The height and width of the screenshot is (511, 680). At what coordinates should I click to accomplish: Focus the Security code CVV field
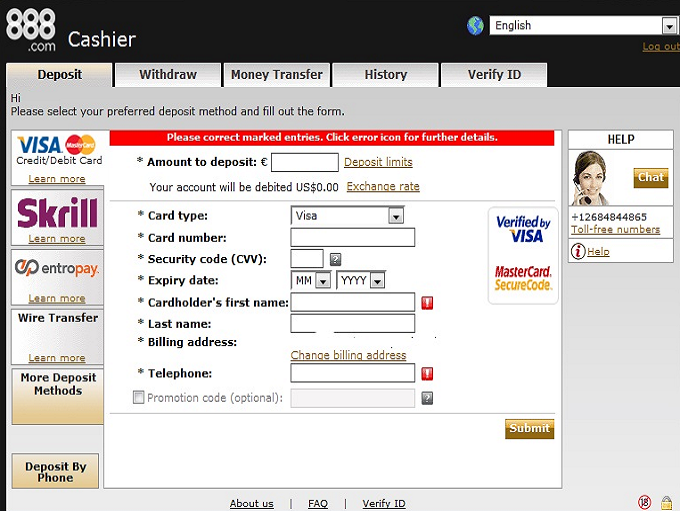(x=307, y=259)
